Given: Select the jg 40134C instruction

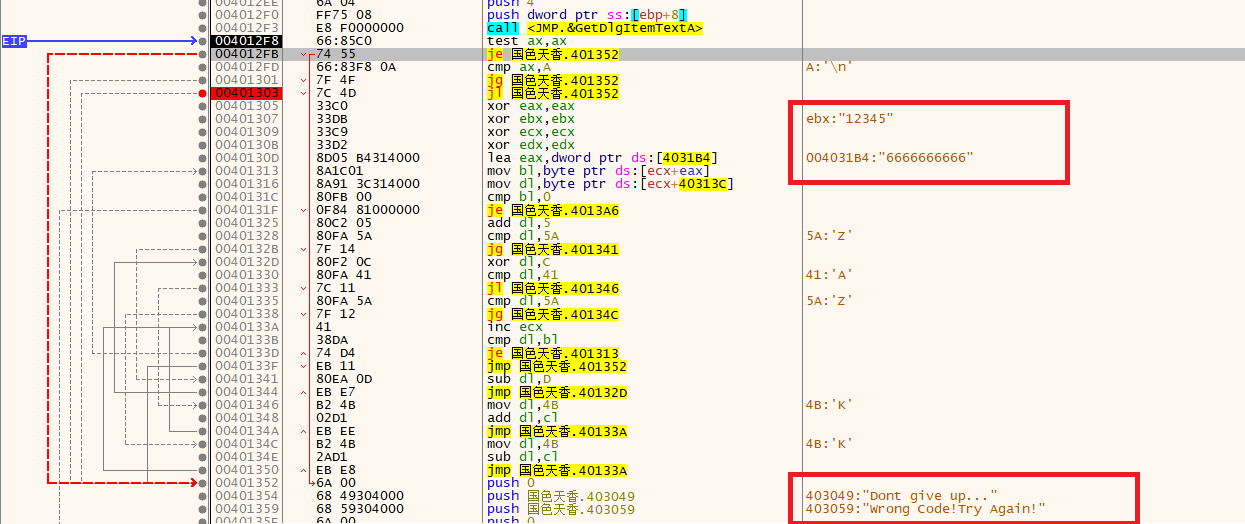Looking at the screenshot, I should point(552,314).
